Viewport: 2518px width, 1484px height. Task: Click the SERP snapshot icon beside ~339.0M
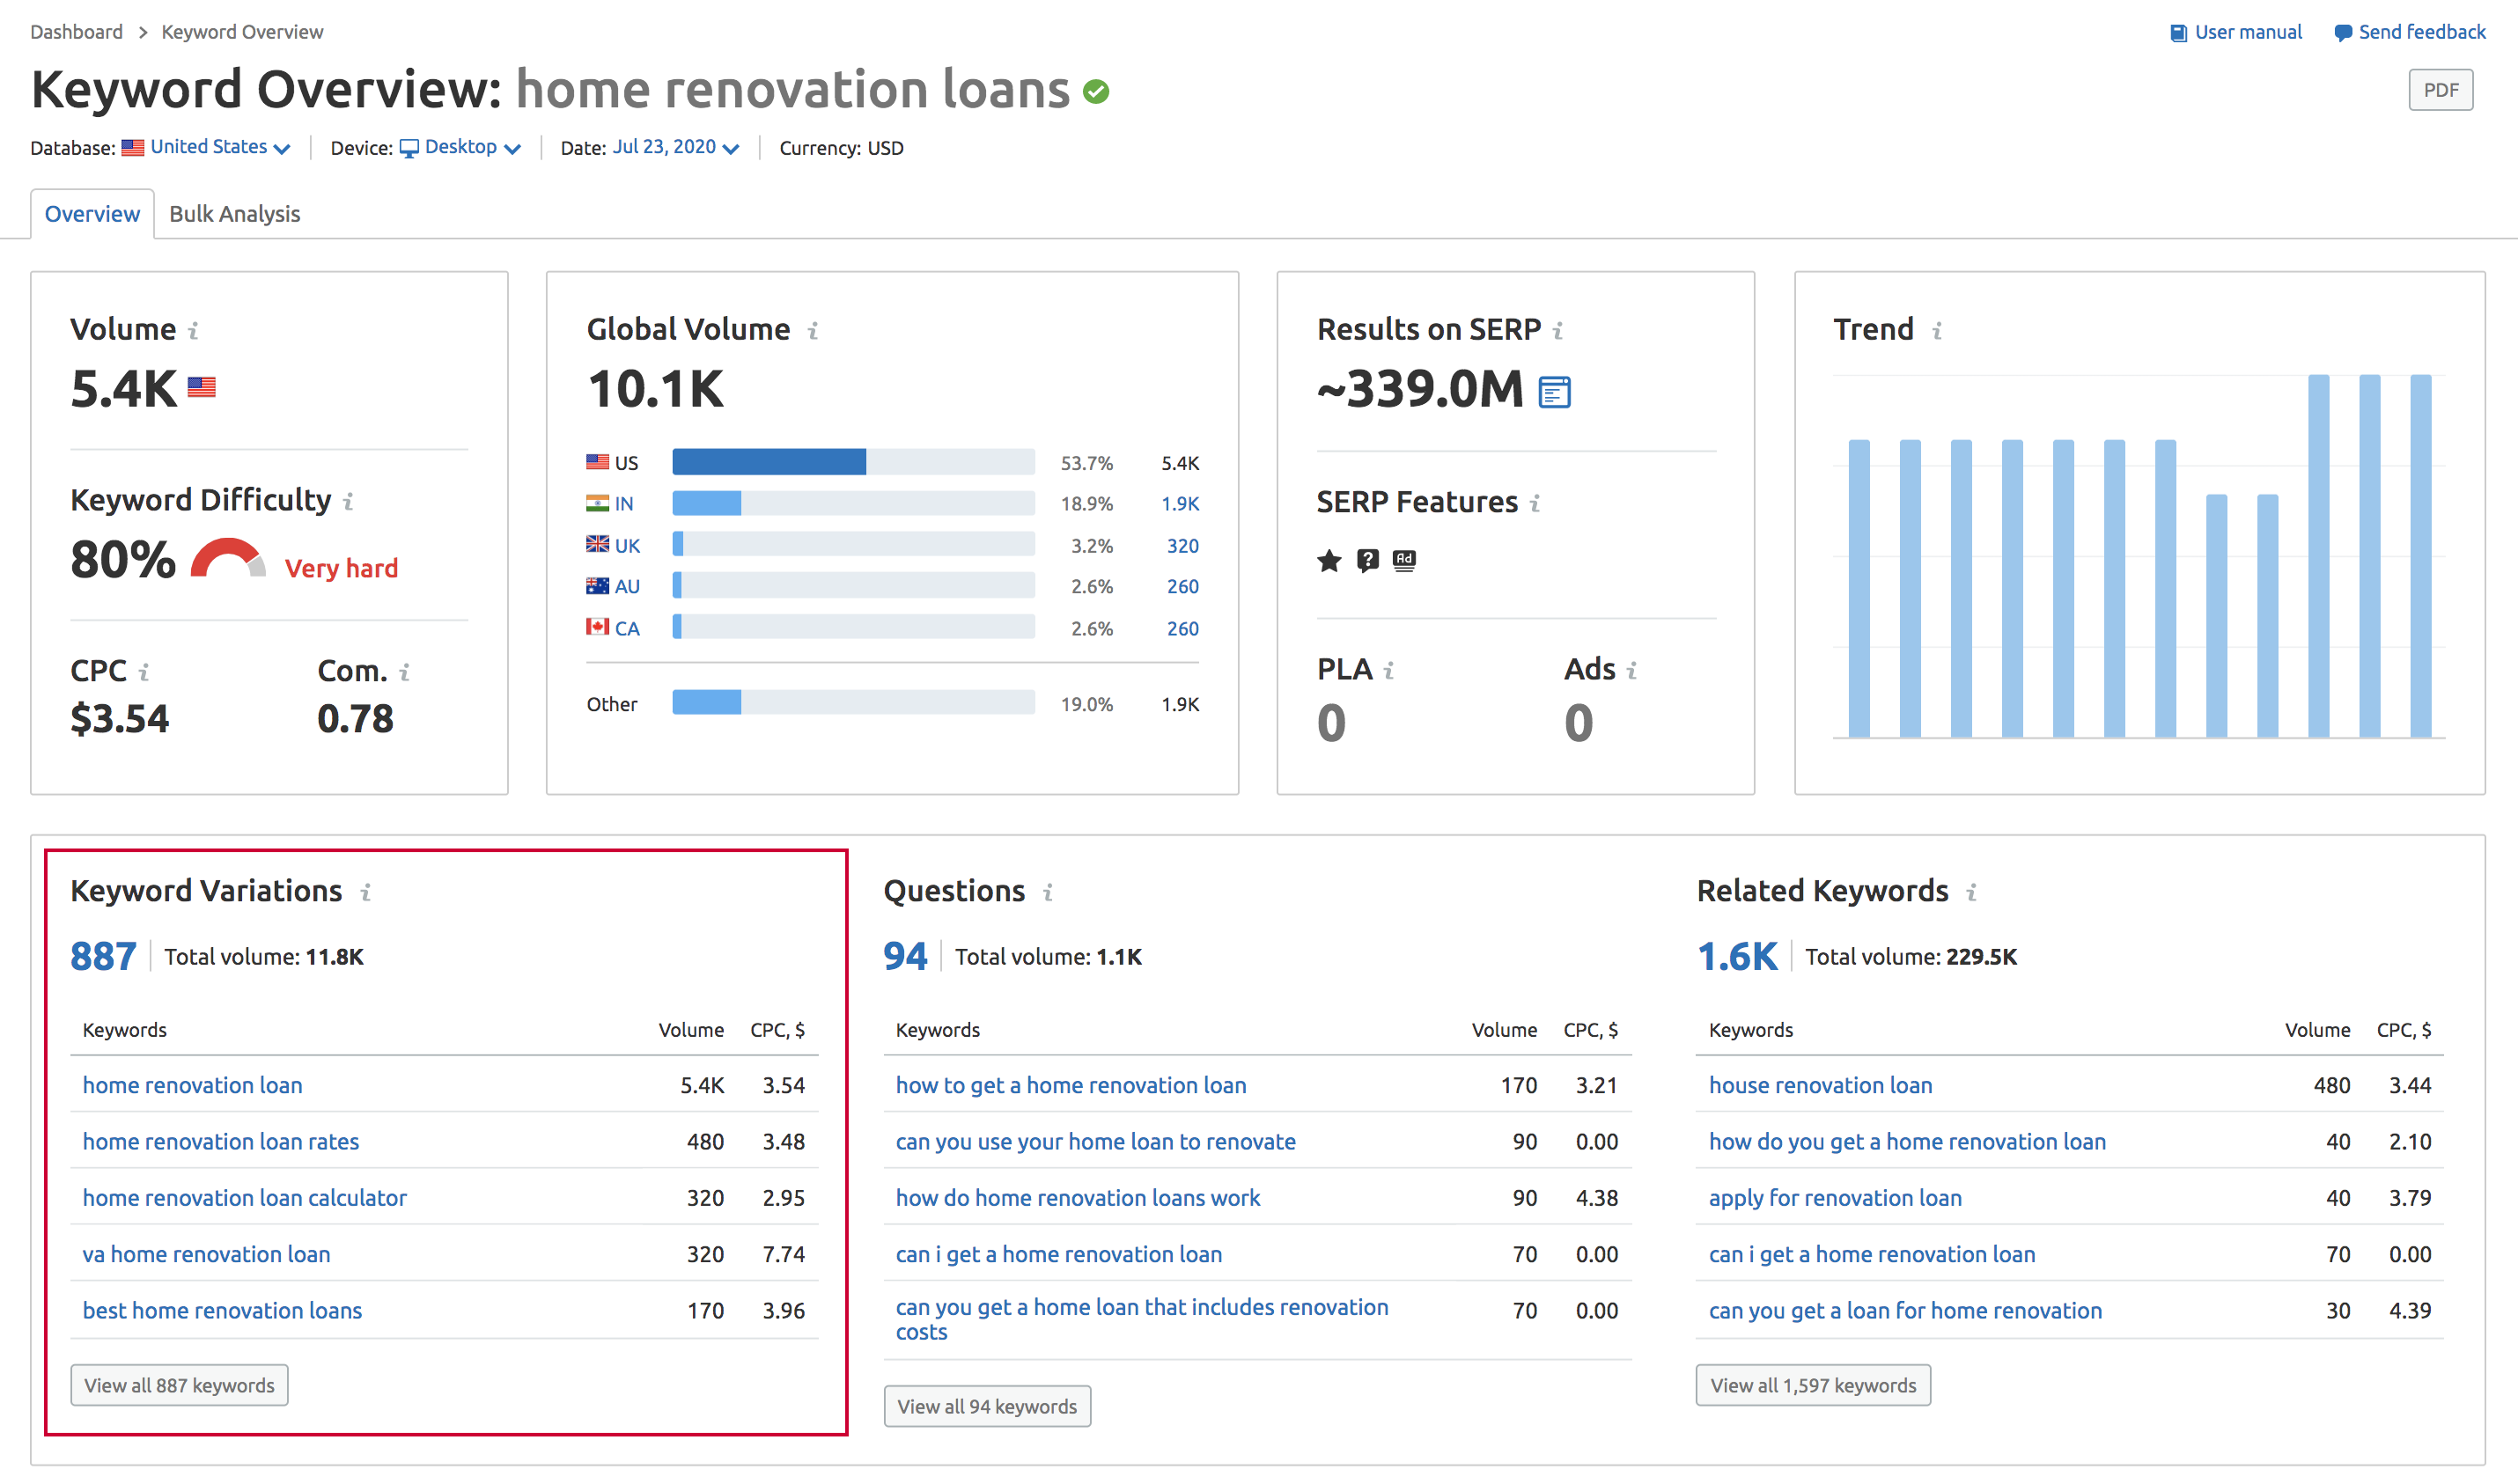coord(1553,392)
